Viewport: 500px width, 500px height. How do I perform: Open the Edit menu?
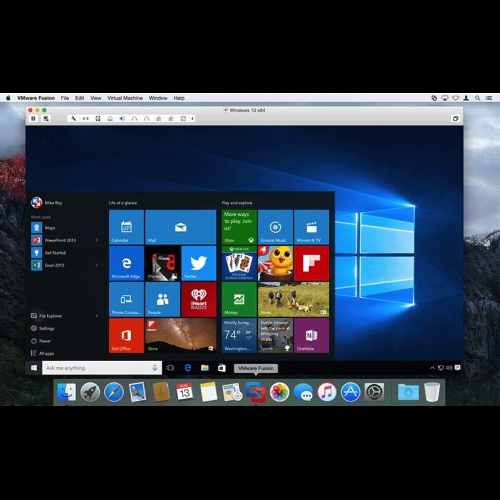[x=79, y=98]
